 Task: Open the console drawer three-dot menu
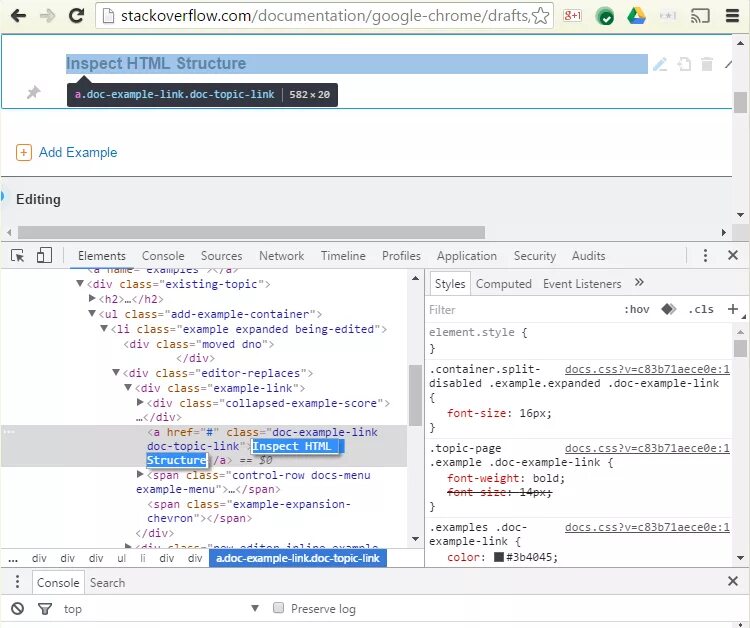17,581
